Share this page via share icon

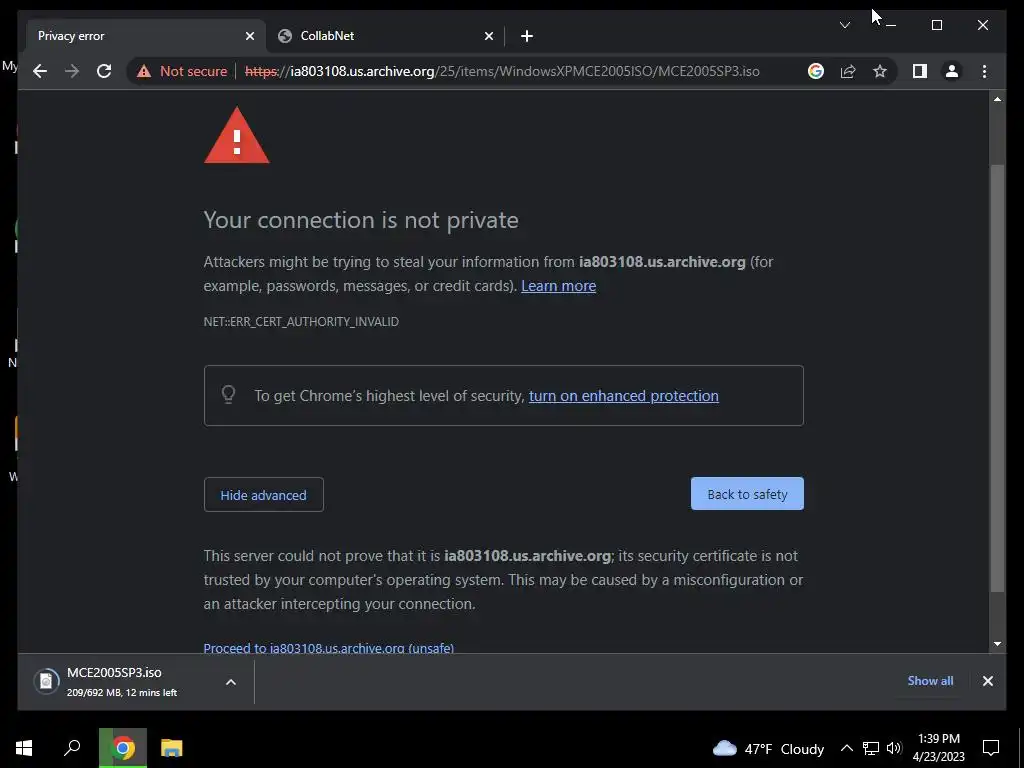[x=848, y=71]
